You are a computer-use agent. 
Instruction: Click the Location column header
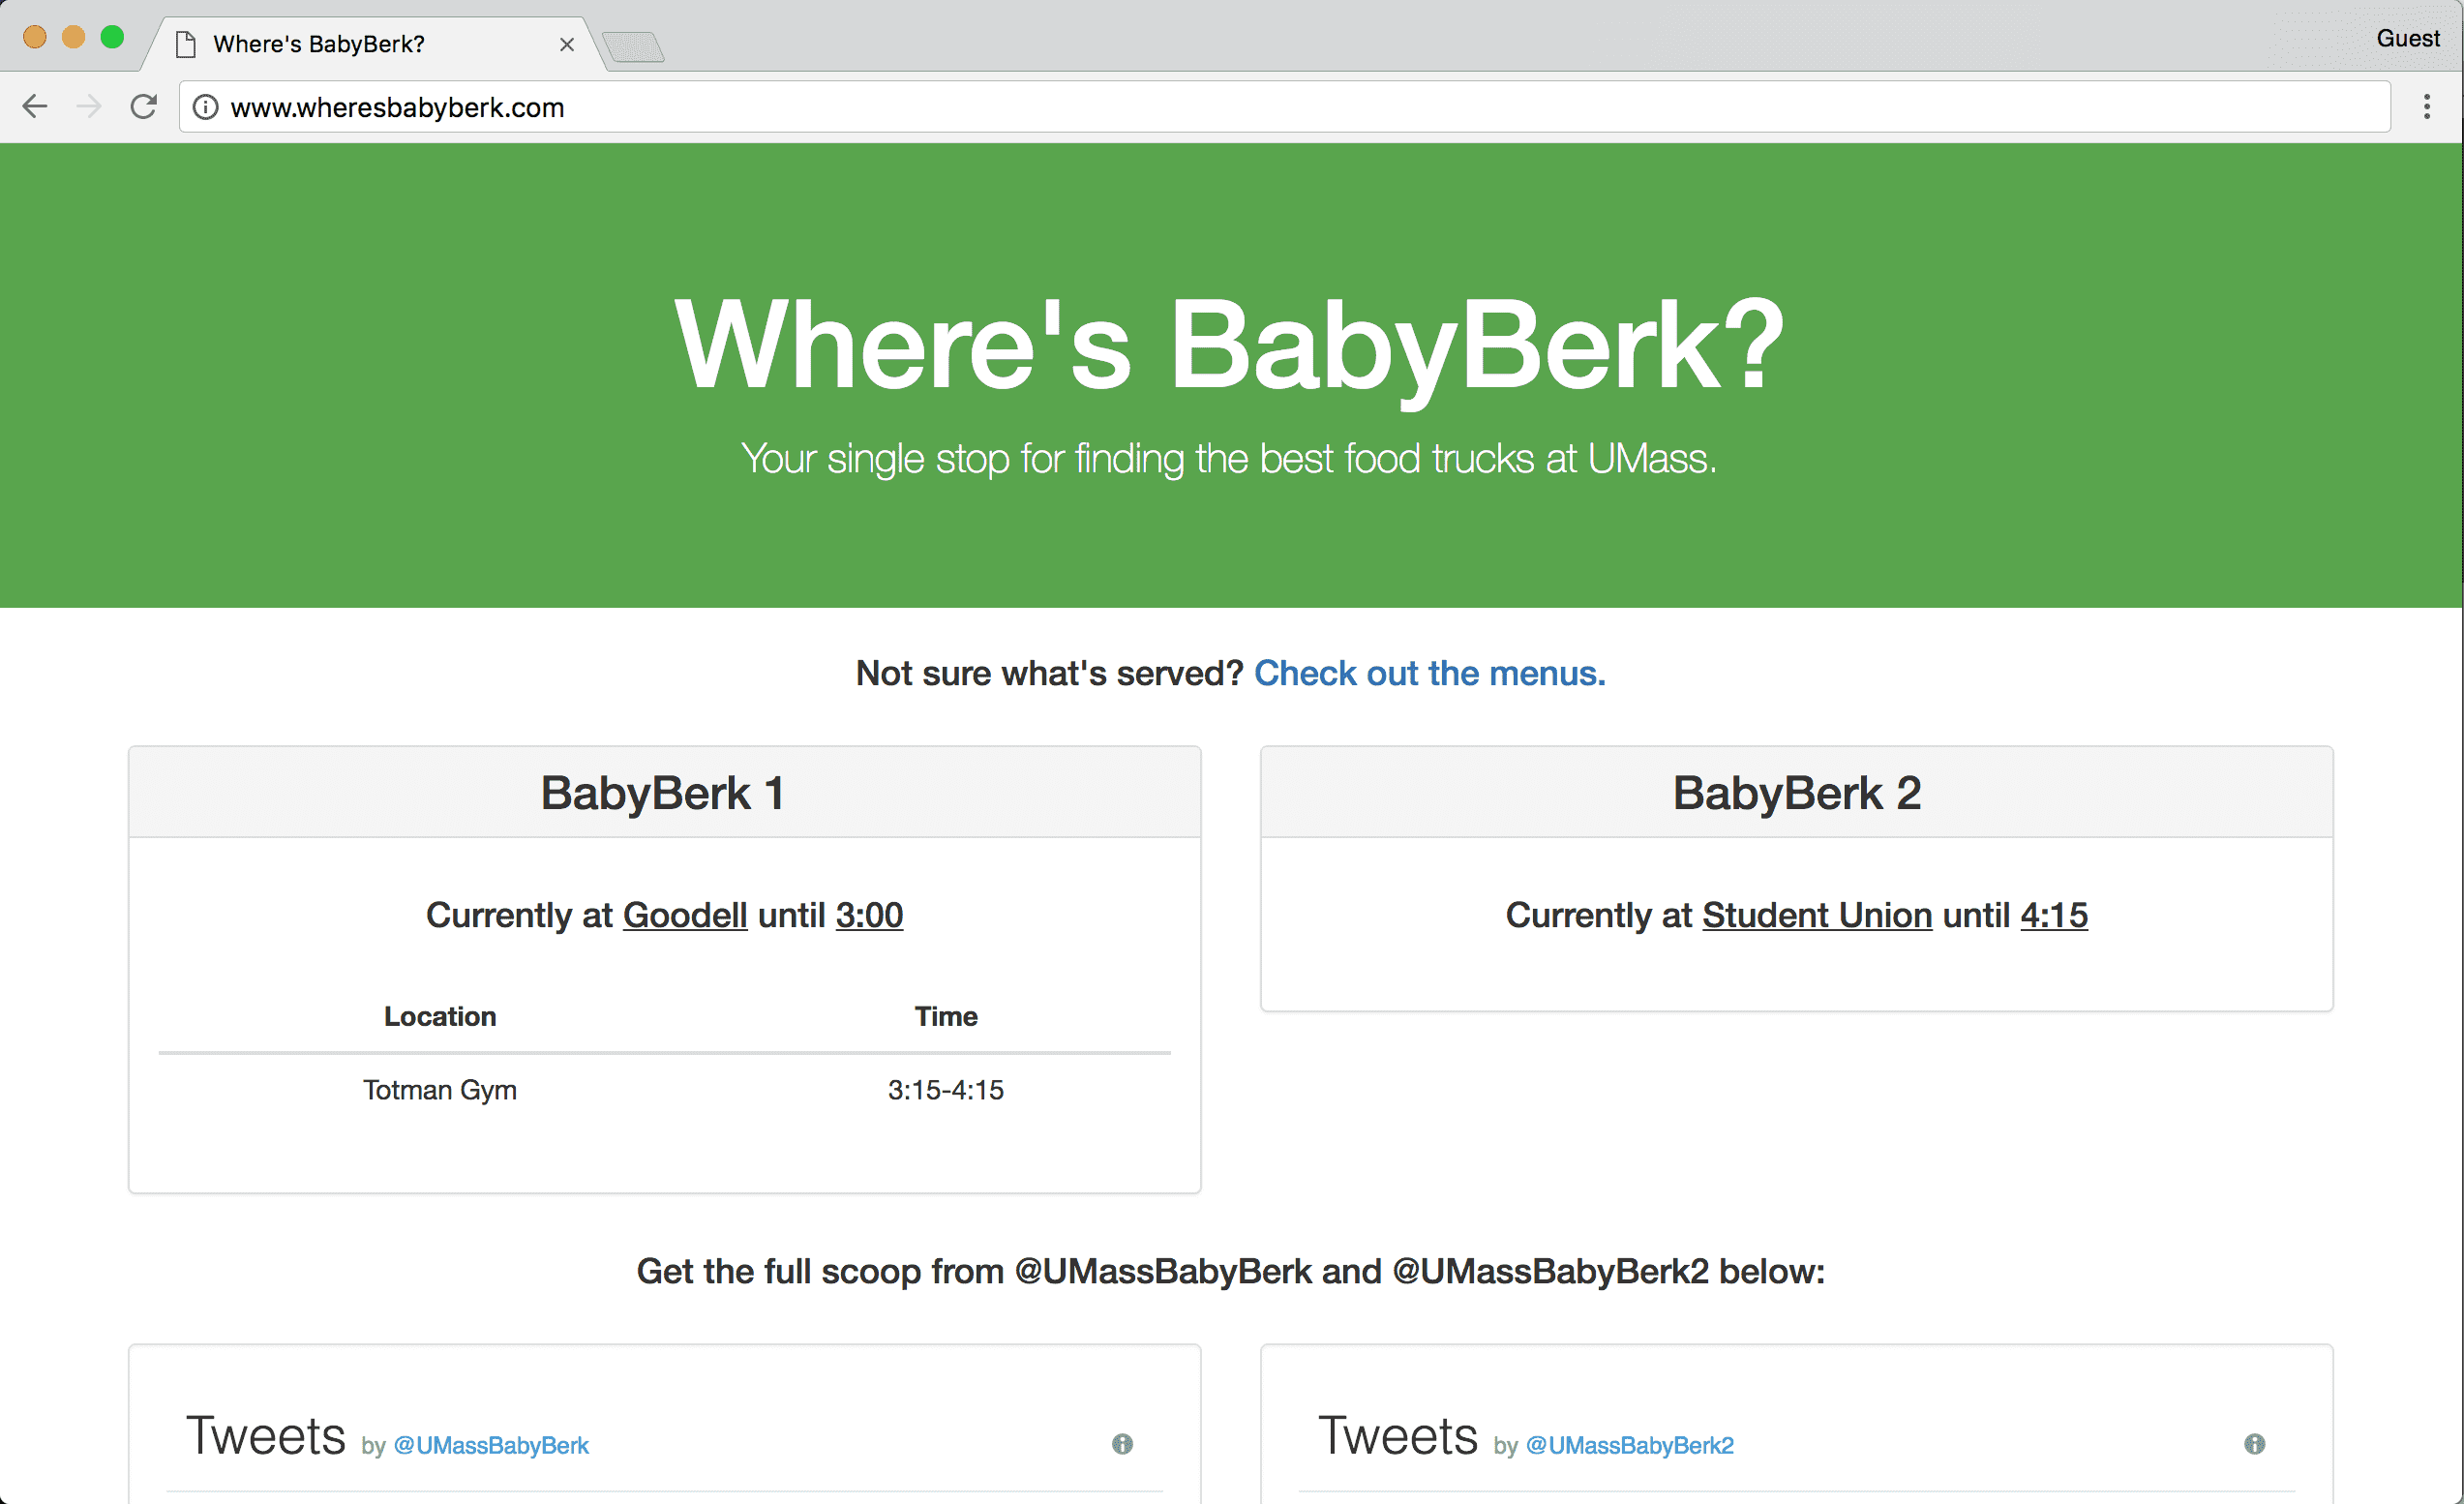tap(440, 1016)
